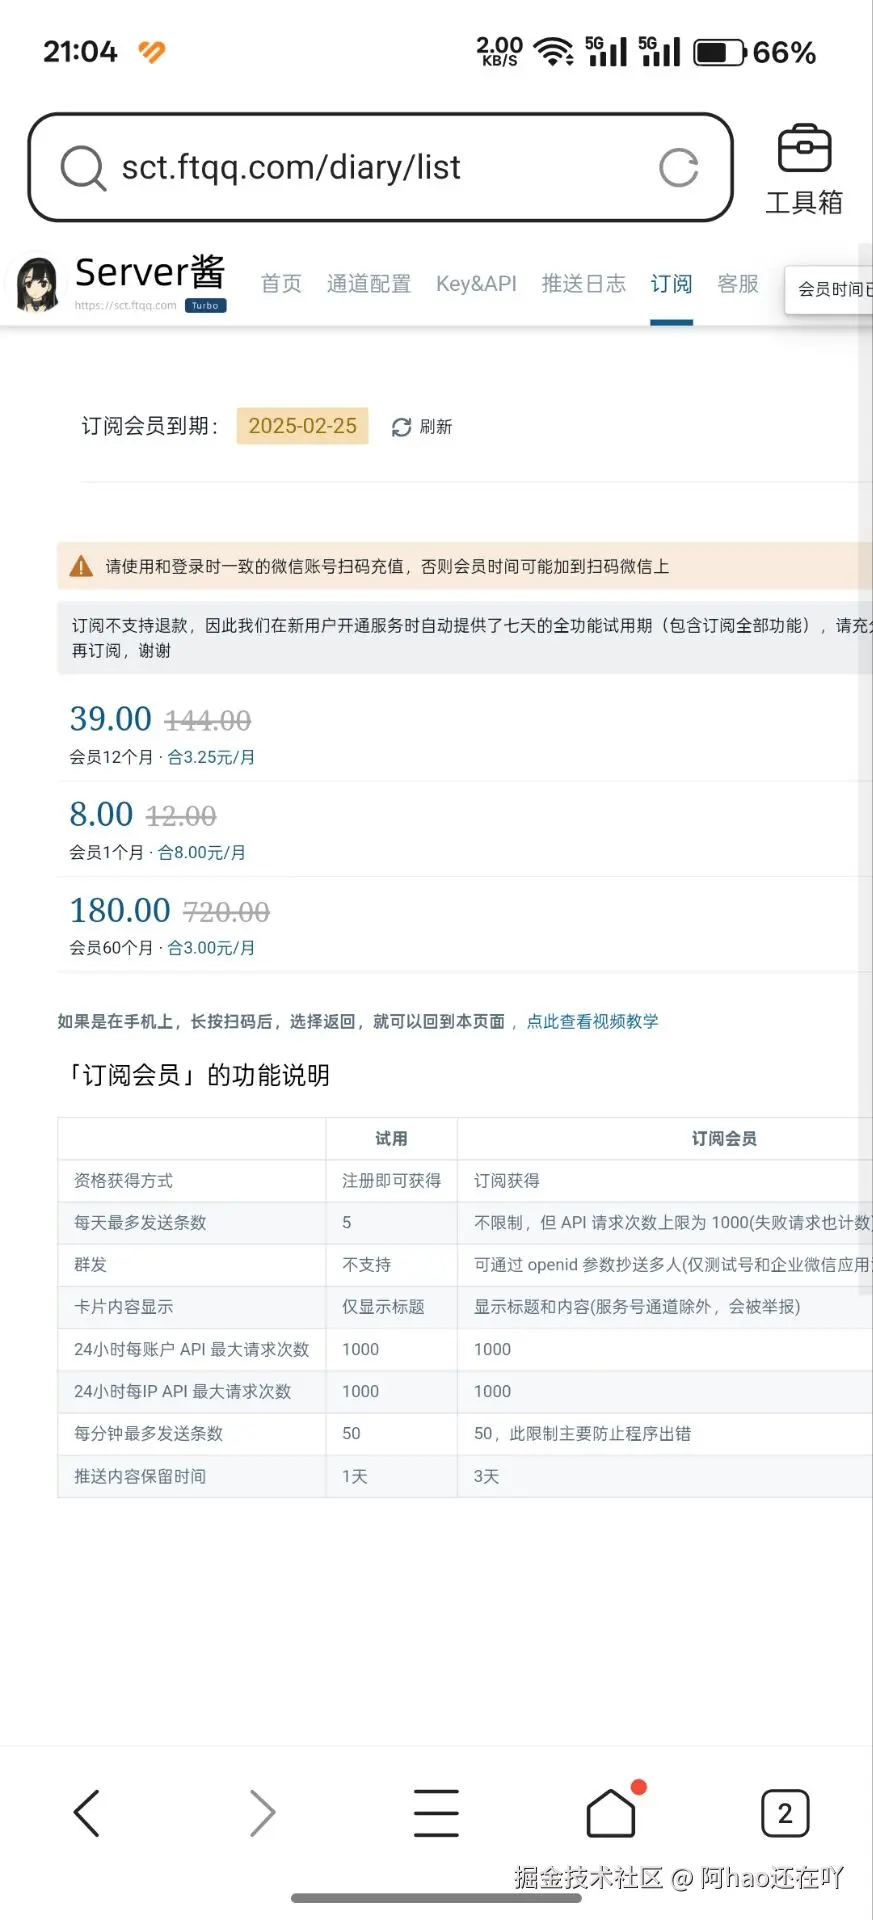This screenshot has height=1920, width=873.
Task: Tap the battery 66% indicator
Action: pyautogui.click(x=755, y=52)
